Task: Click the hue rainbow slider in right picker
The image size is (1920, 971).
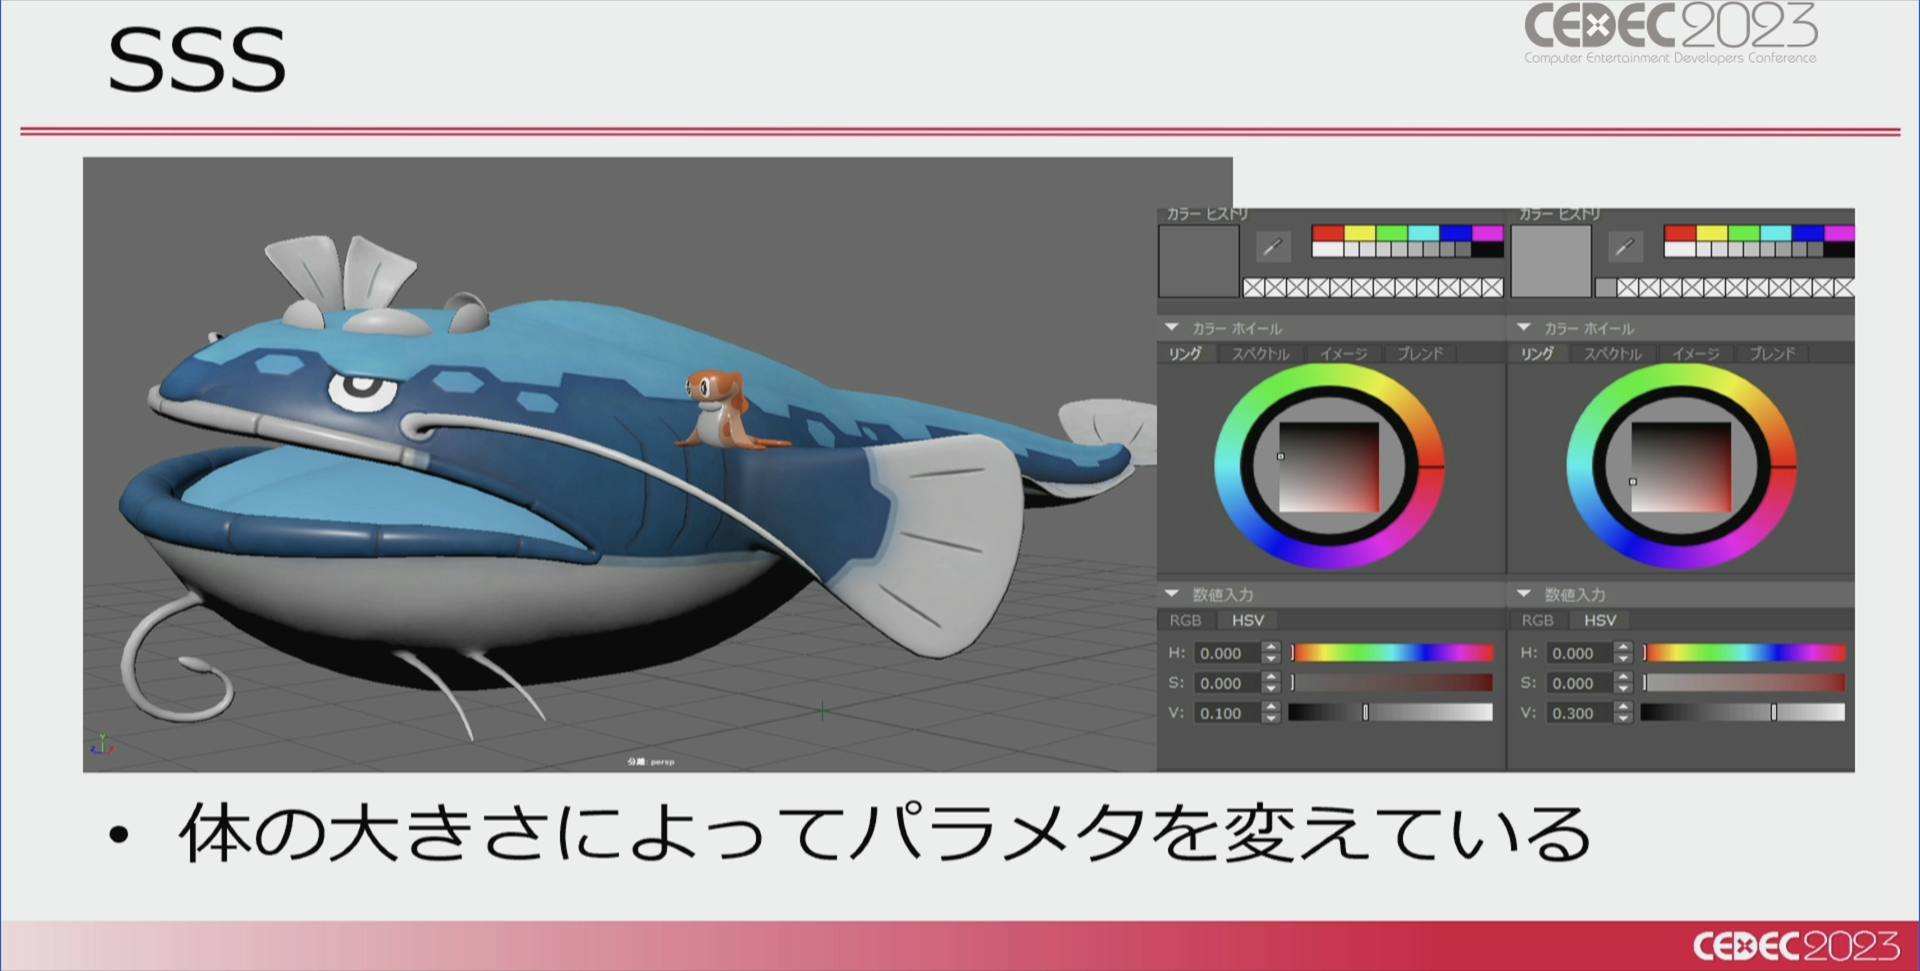Action: coord(1743,653)
